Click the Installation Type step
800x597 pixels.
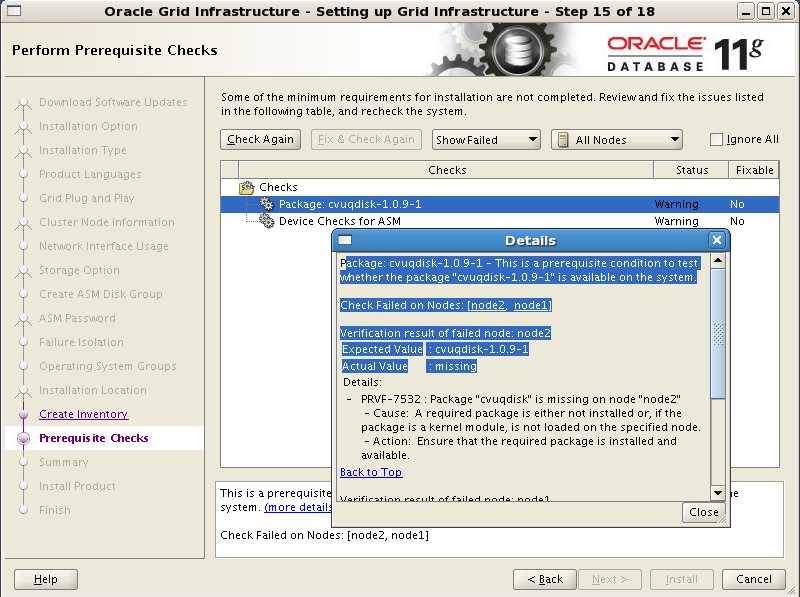click(83, 150)
